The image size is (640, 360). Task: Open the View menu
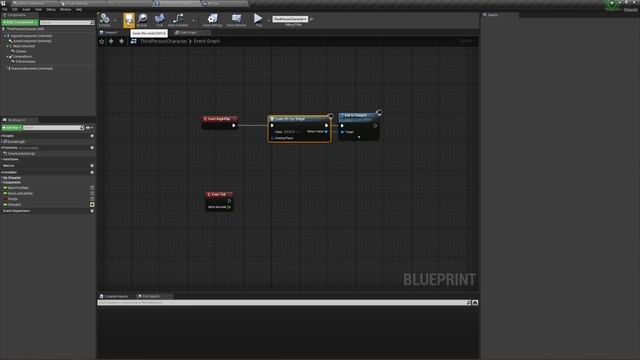coord(38,9)
